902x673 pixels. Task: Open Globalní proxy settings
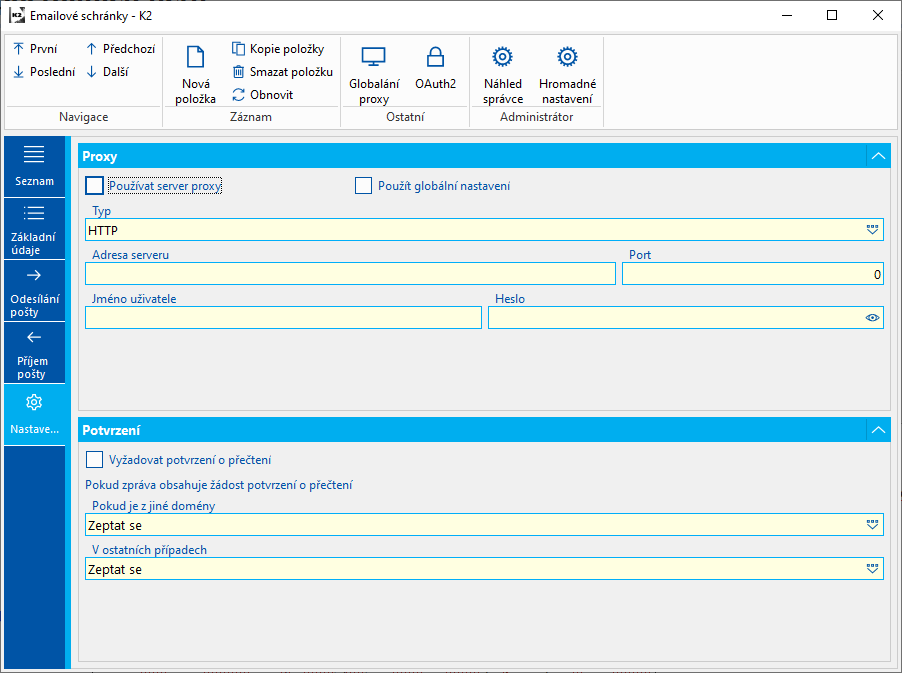pos(374,58)
